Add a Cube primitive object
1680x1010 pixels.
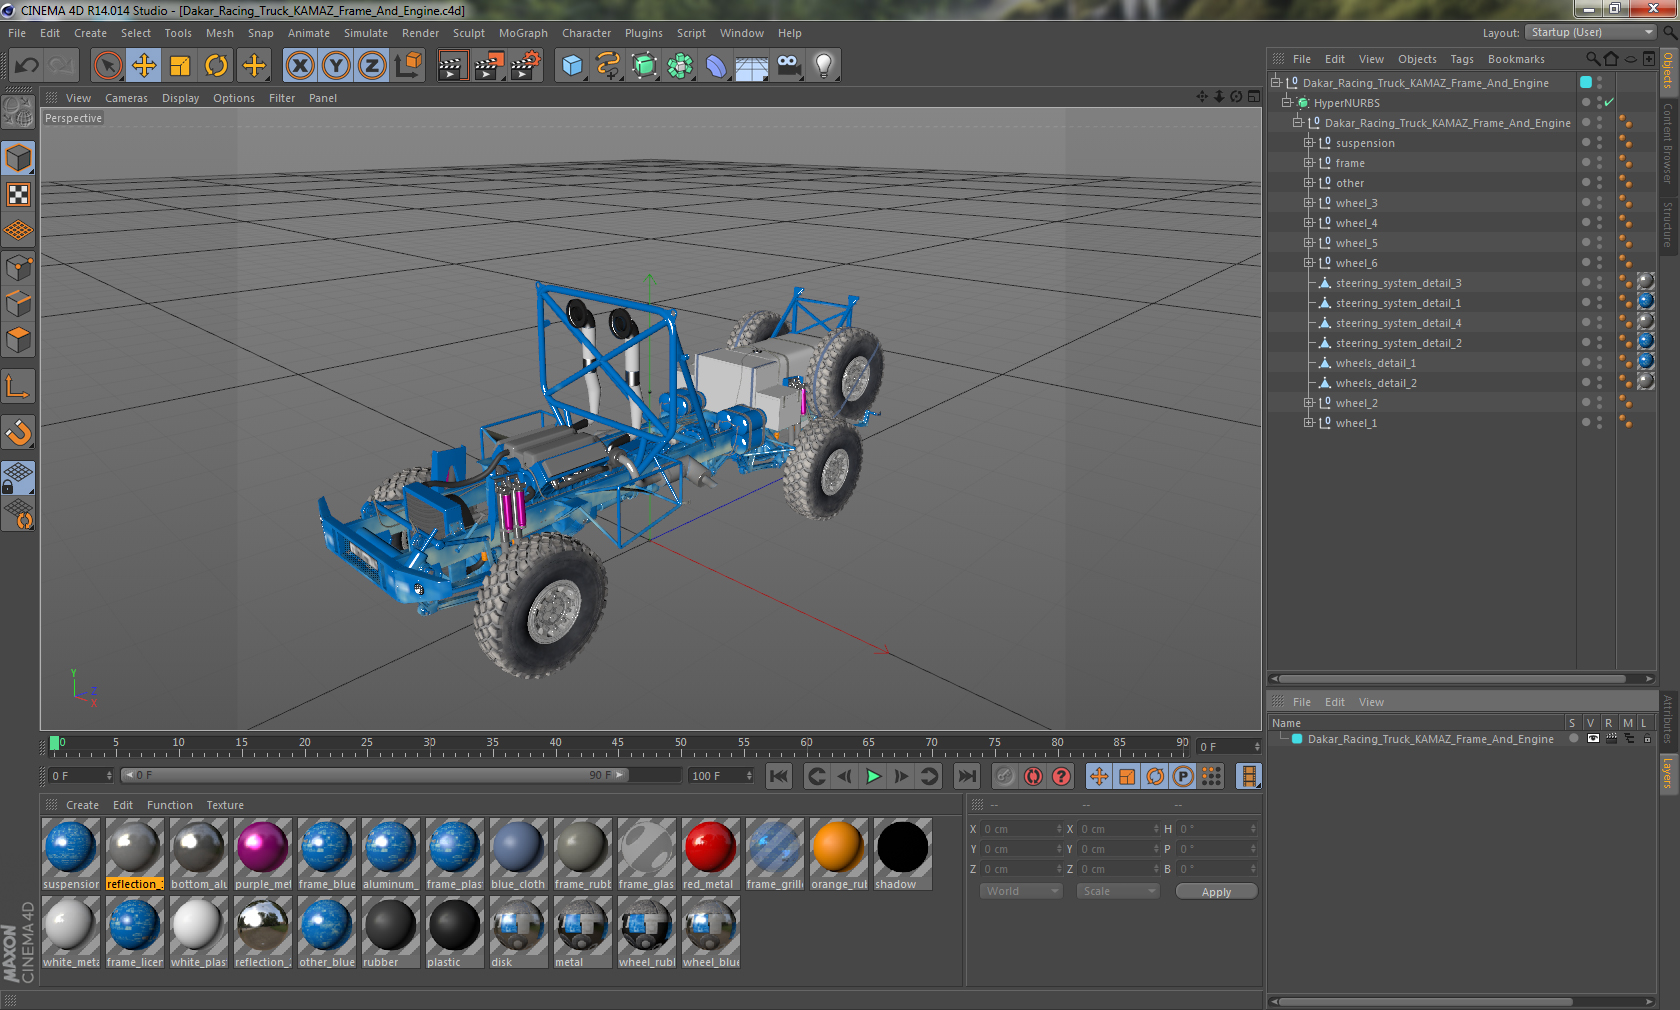pyautogui.click(x=572, y=66)
